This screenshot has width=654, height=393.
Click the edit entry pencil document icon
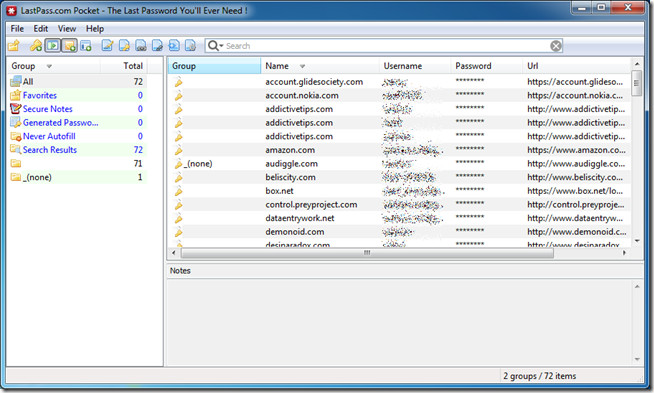pyautogui.click(x=107, y=45)
